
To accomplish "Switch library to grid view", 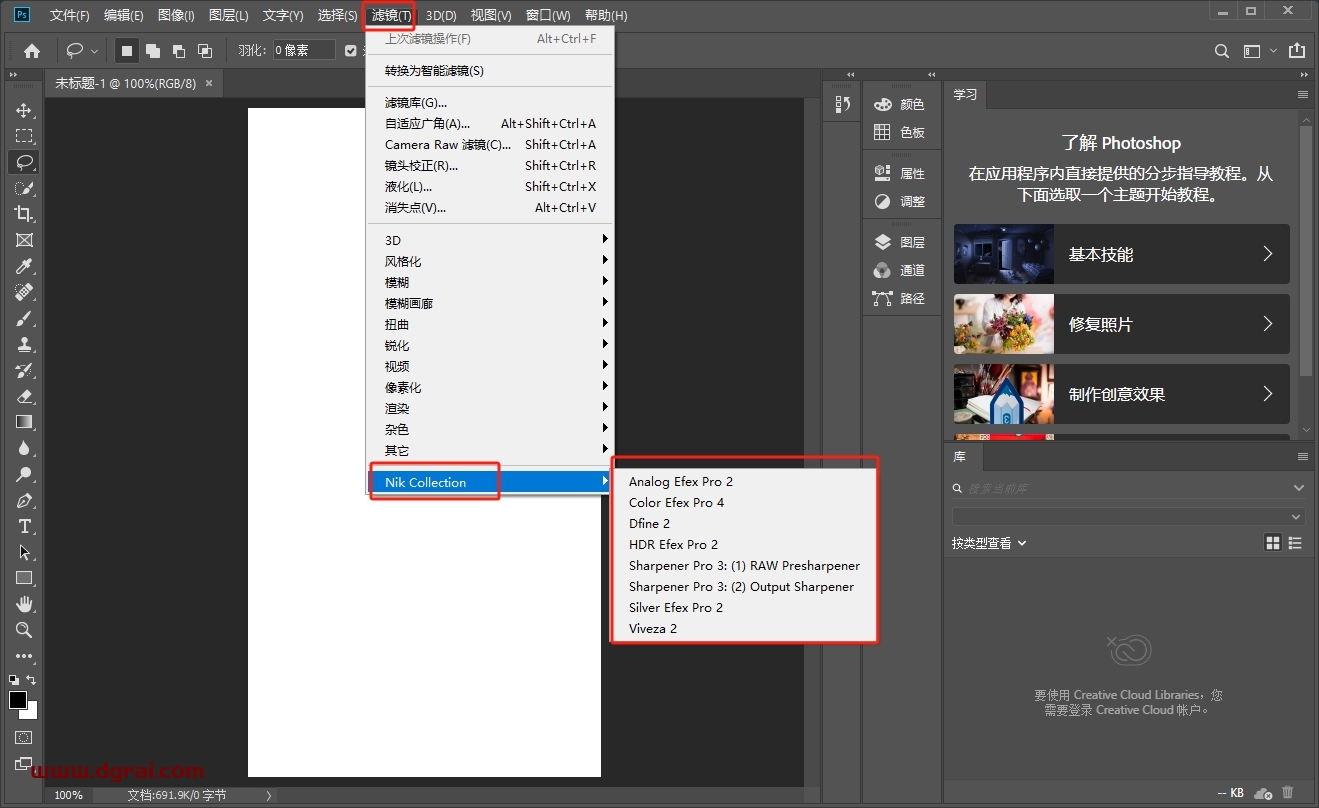I will click(1273, 543).
